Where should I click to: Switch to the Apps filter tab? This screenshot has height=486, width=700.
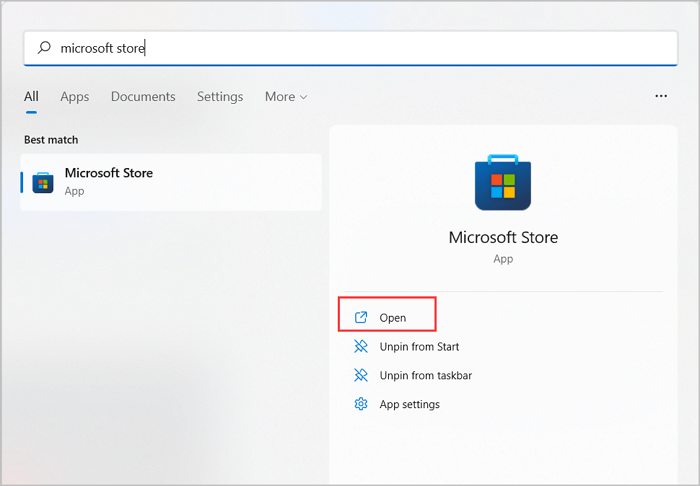pyautogui.click(x=74, y=97)
